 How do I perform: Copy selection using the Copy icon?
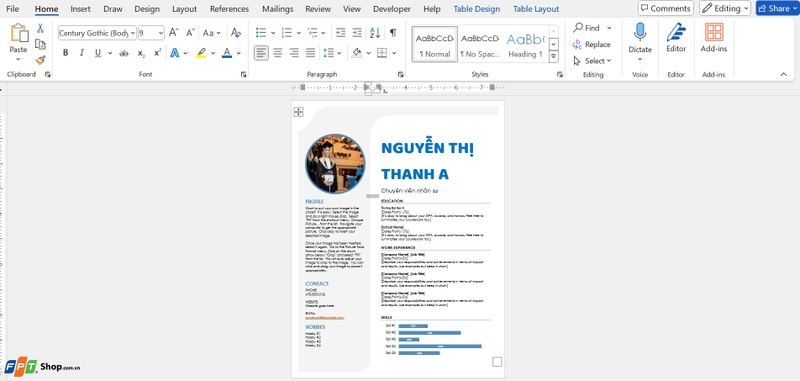pyautogui.click(x=40, y=44)
